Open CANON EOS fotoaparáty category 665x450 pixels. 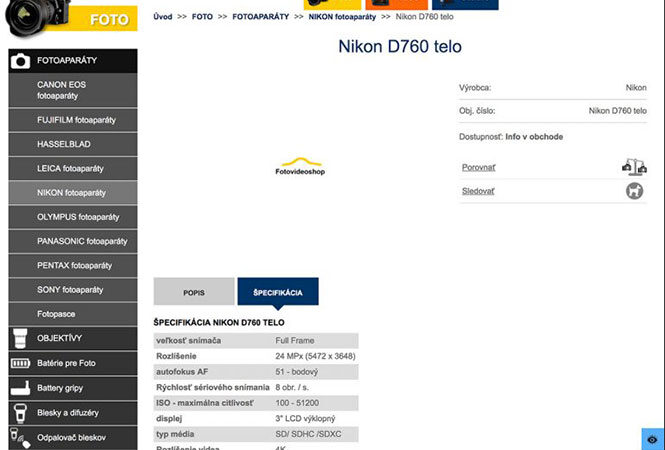pos(73,90)
